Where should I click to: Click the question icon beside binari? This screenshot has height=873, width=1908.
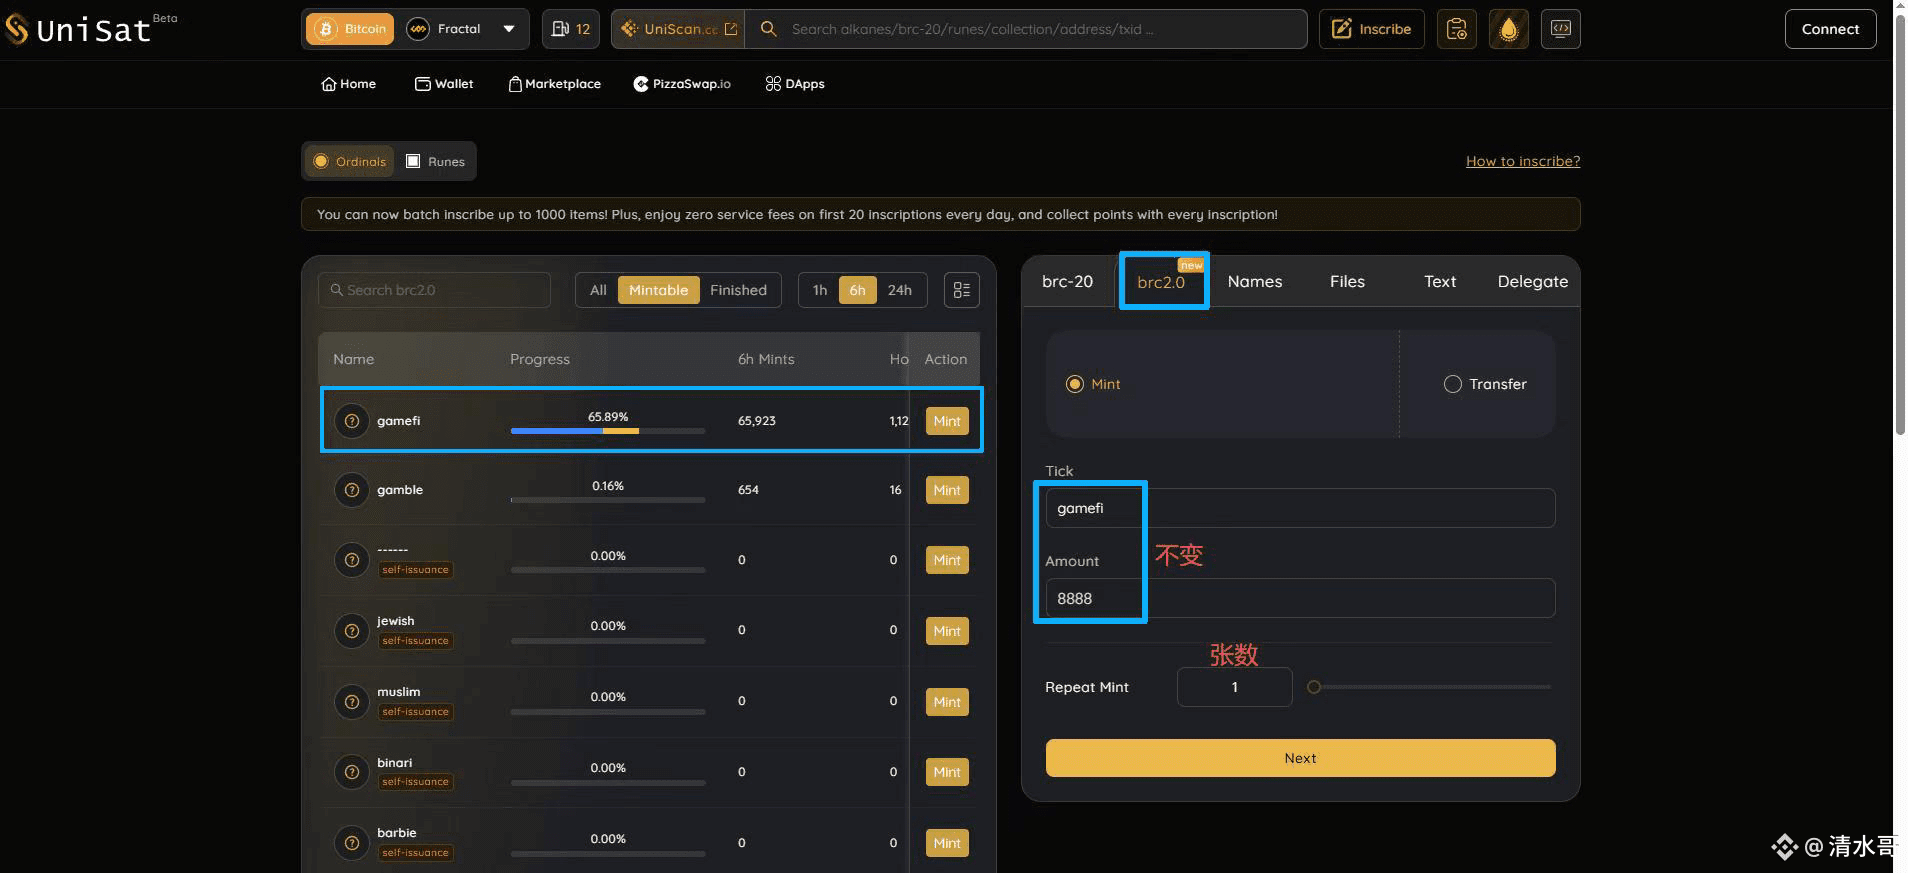point(352,772)
